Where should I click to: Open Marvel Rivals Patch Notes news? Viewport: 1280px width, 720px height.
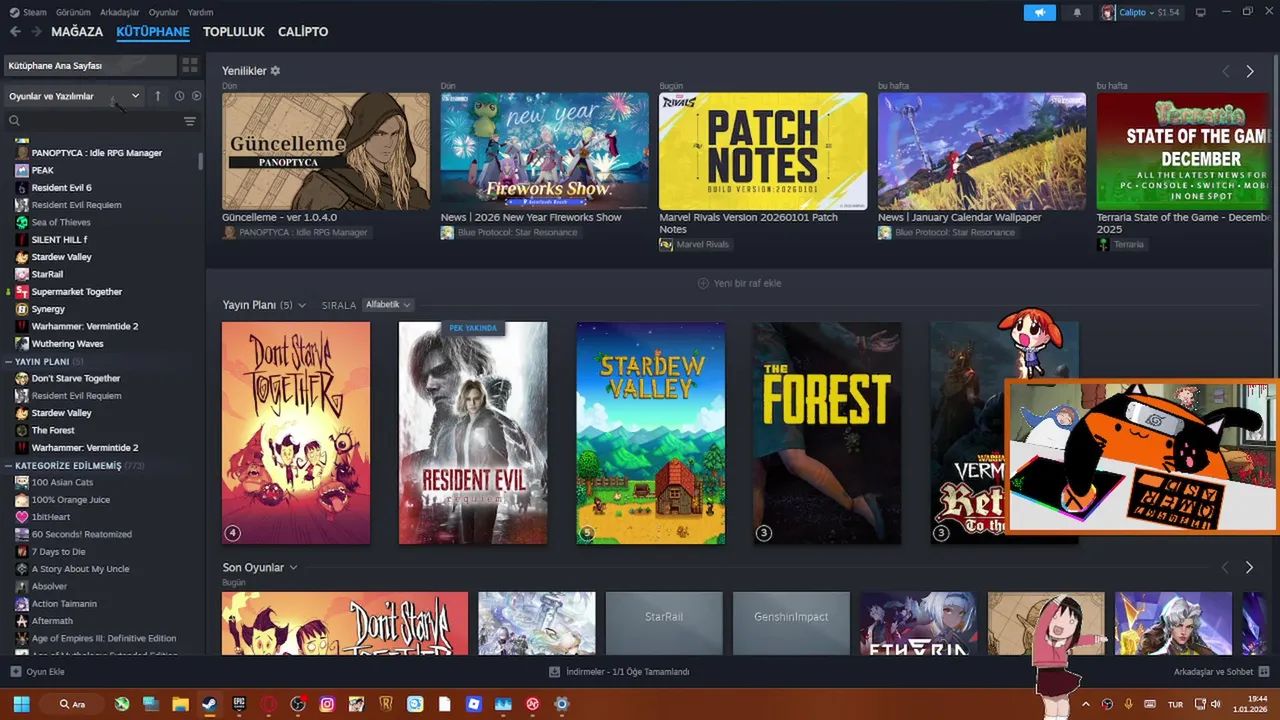763,151
